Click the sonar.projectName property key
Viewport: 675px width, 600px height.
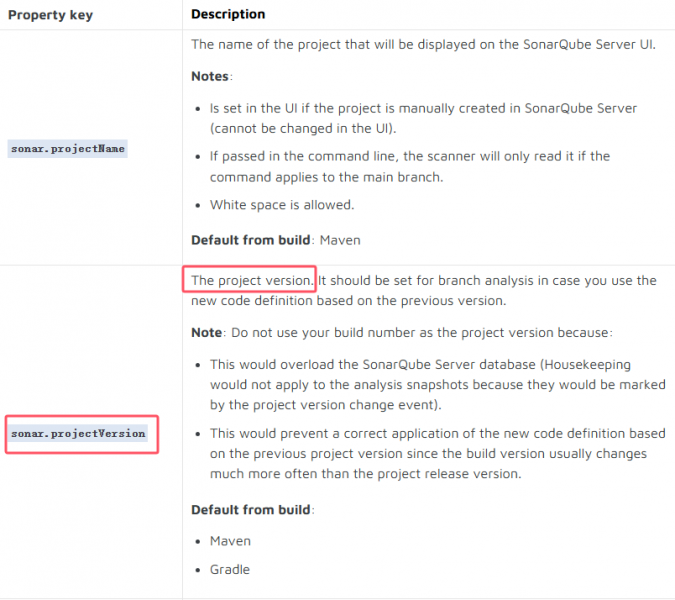[68, 148]
